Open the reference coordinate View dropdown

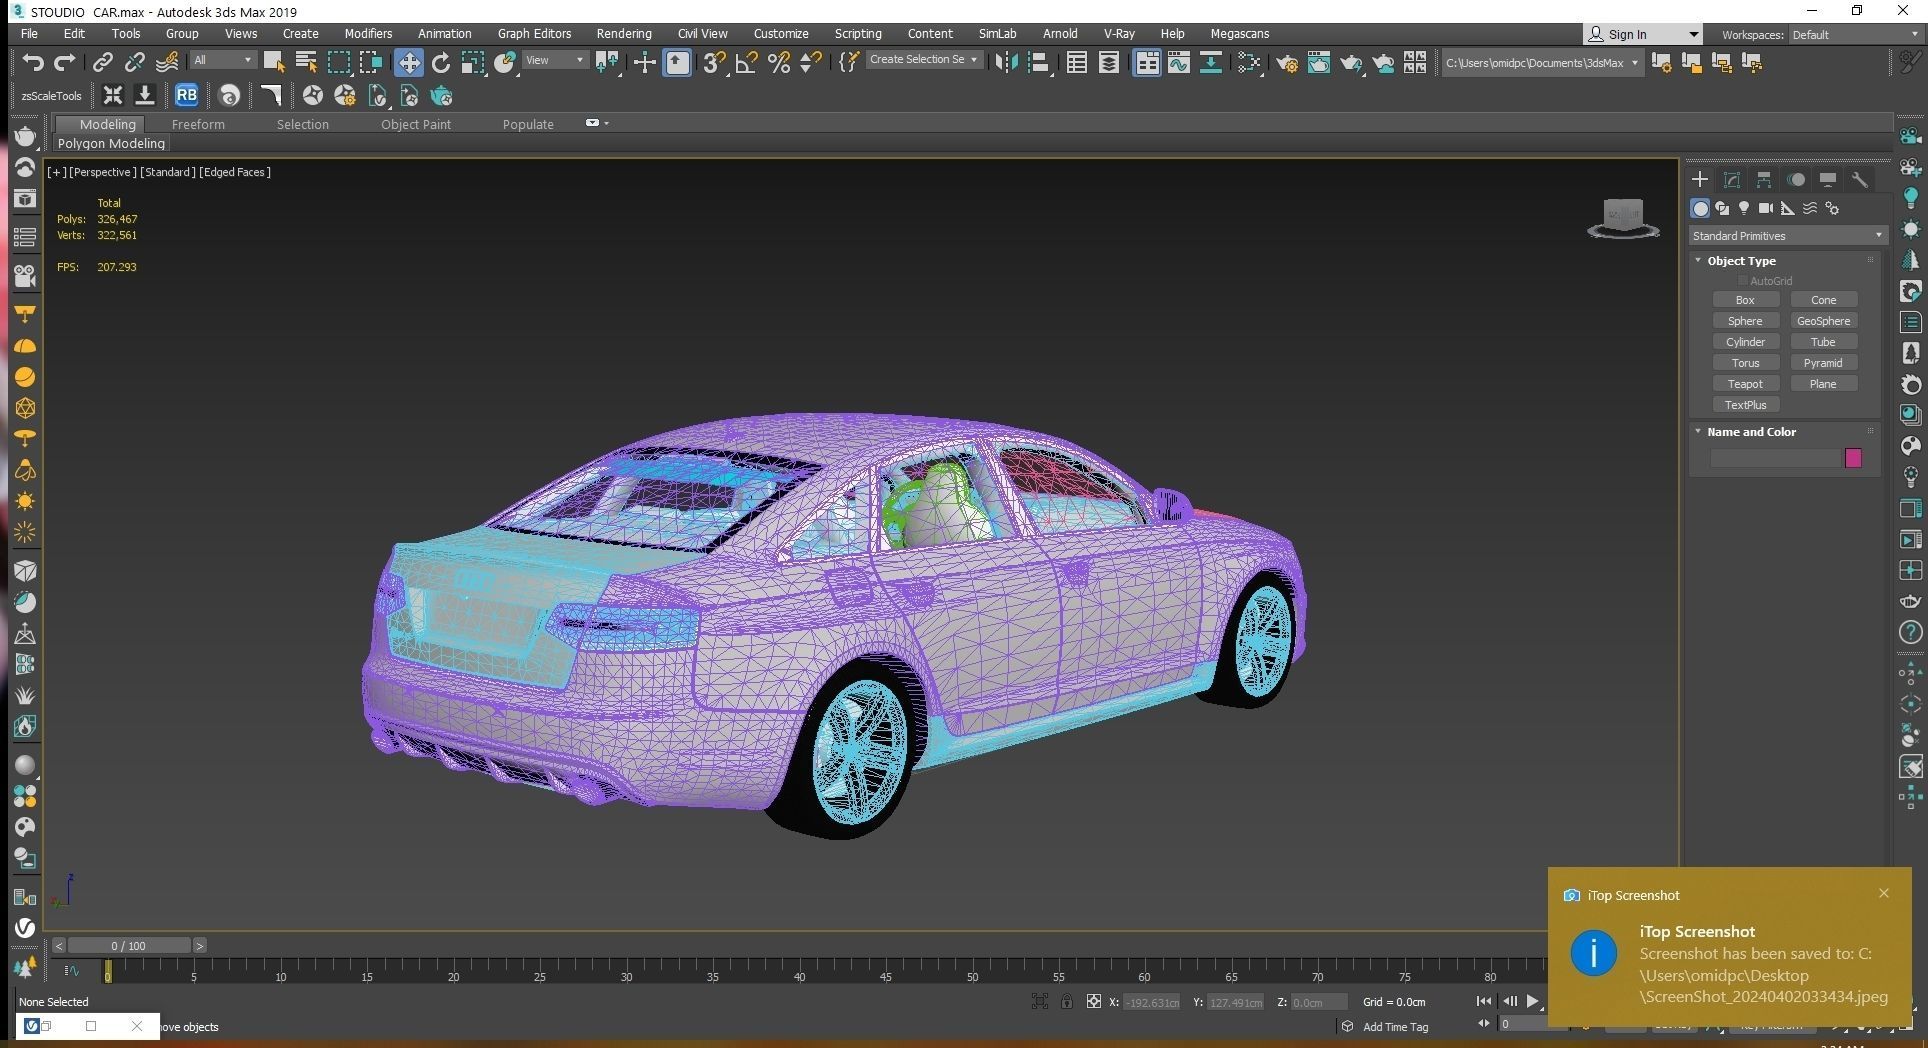click(x=555, y=60)
